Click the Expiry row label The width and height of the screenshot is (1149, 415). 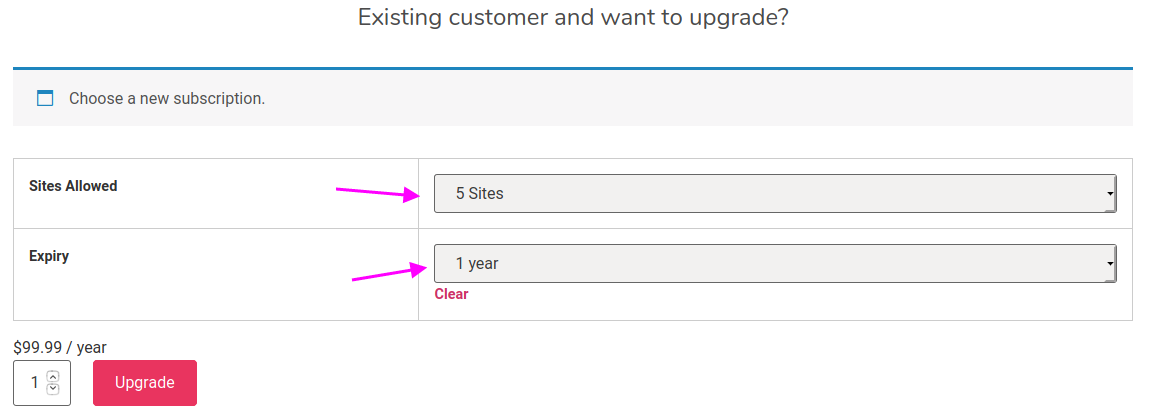coord(49,257)
